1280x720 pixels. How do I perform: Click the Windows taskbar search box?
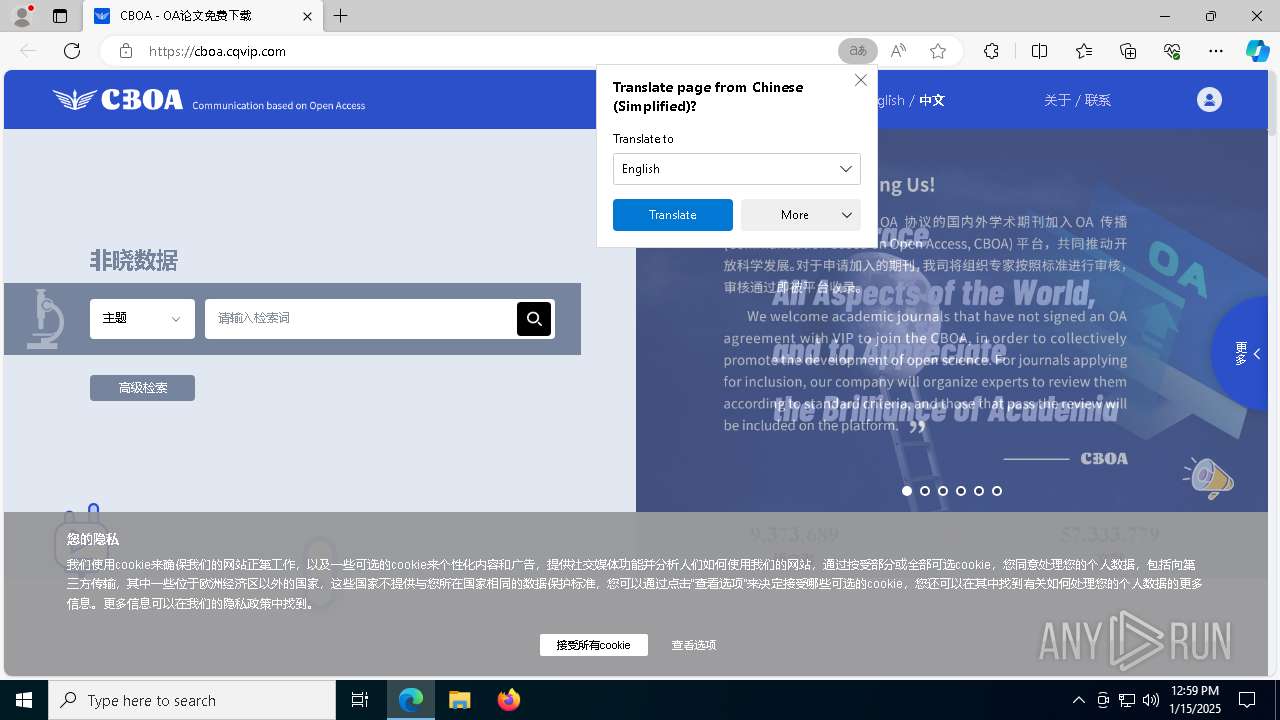point(192,700)
